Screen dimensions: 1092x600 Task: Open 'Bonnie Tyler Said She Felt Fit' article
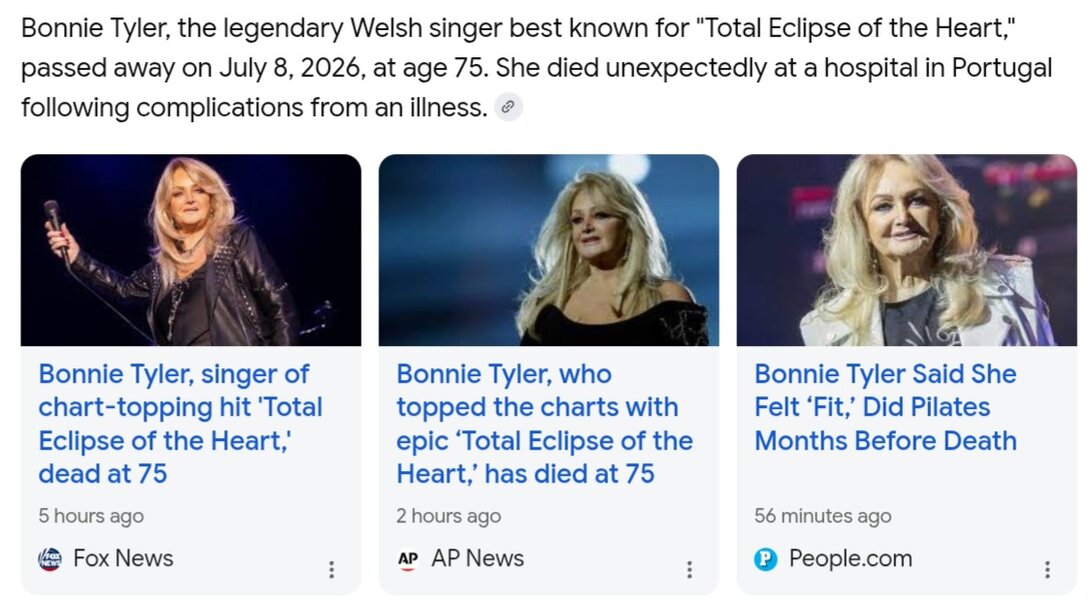tap(886, 407)
